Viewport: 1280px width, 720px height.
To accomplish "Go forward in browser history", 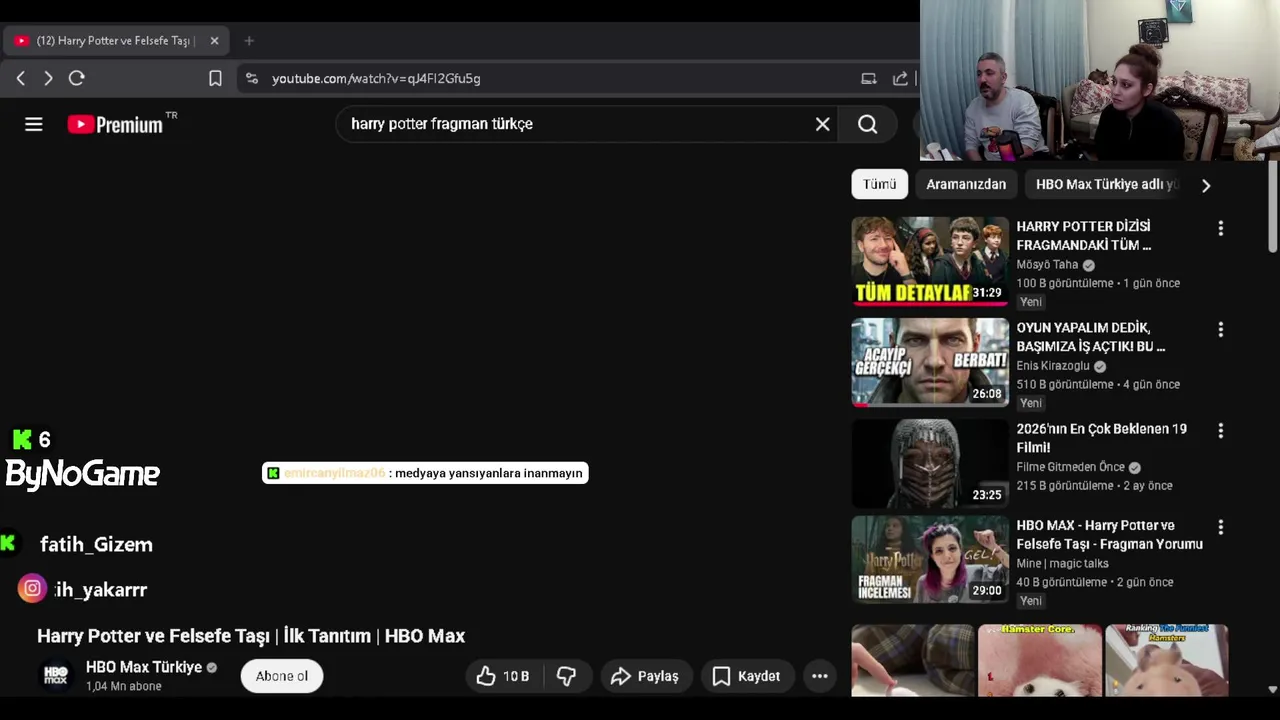I will 48,78.
